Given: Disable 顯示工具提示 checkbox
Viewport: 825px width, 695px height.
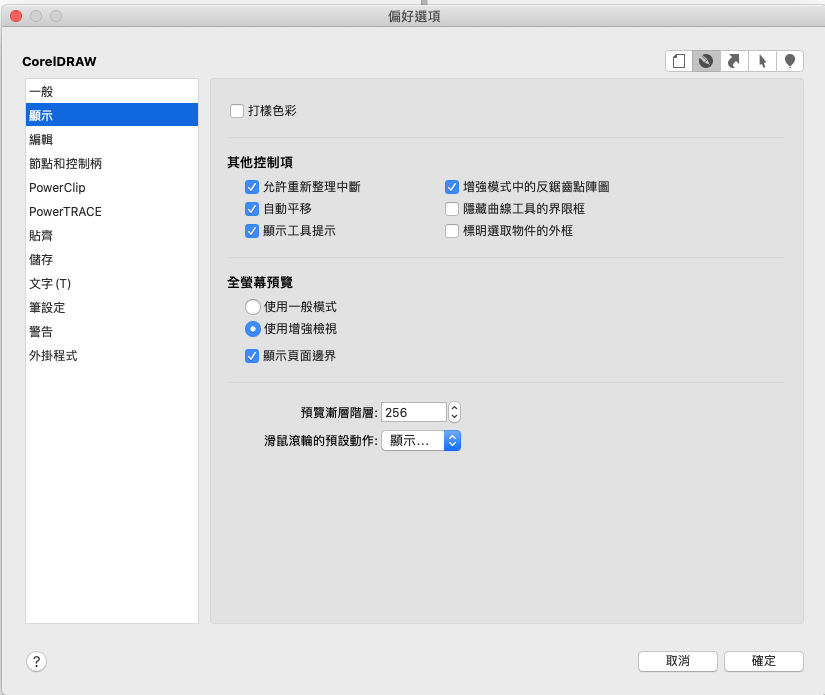Looking at the screenshot, I should 251,231.
